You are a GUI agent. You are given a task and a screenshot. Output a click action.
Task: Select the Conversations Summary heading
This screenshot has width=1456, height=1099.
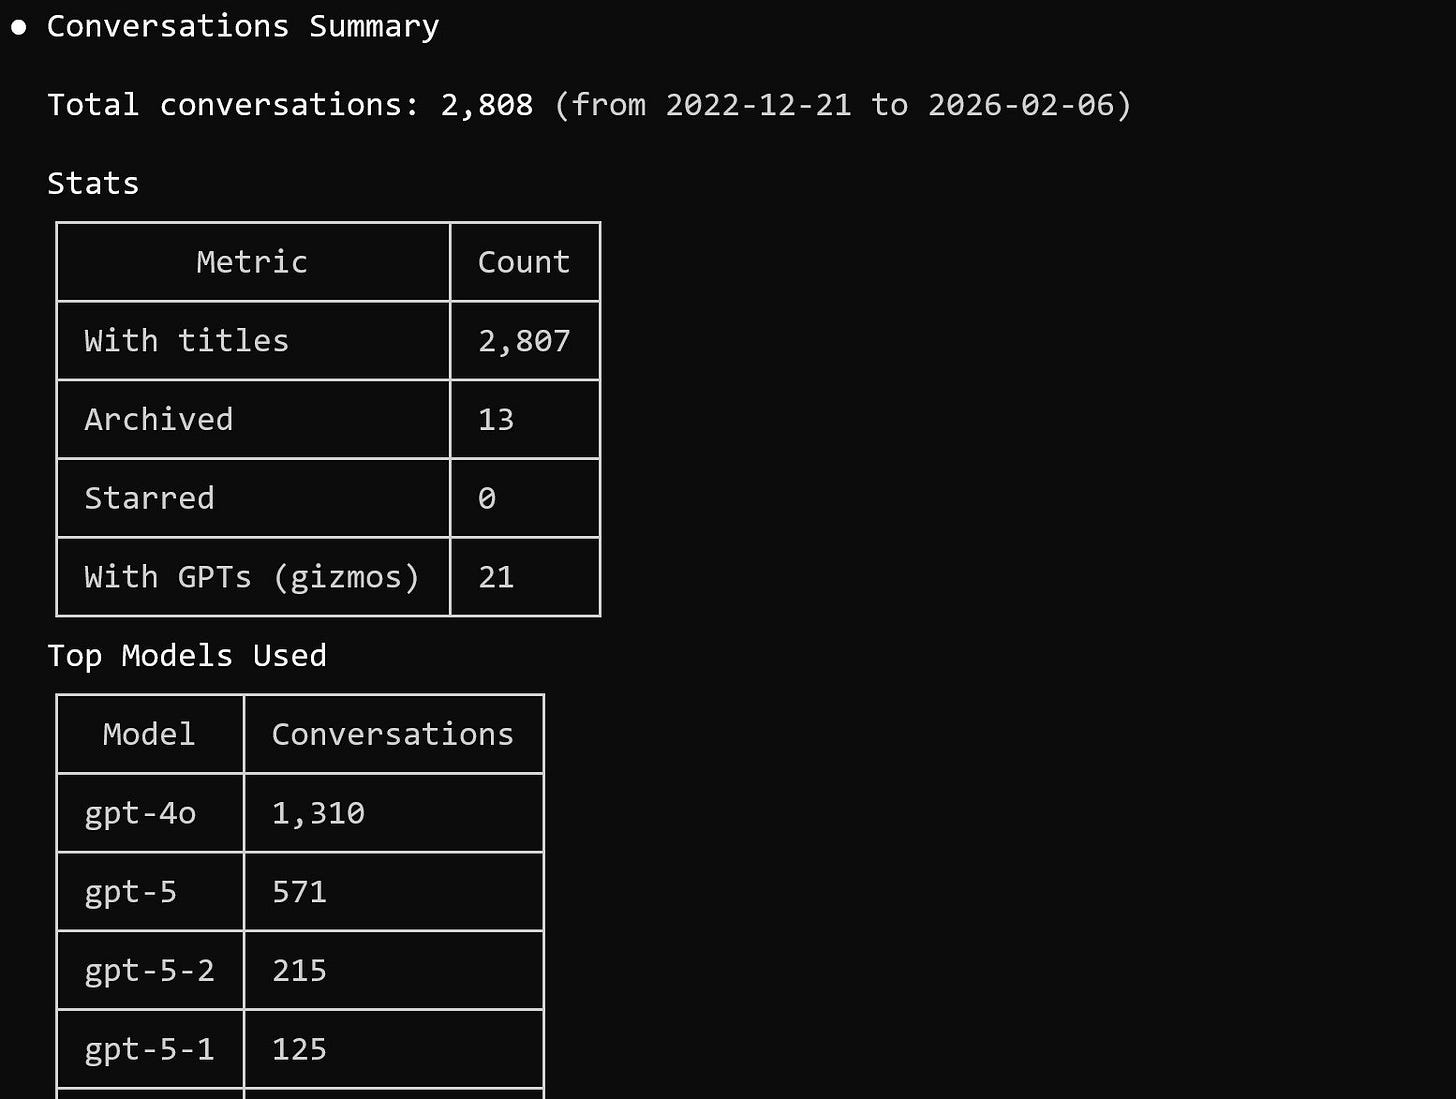pos(242,26)
